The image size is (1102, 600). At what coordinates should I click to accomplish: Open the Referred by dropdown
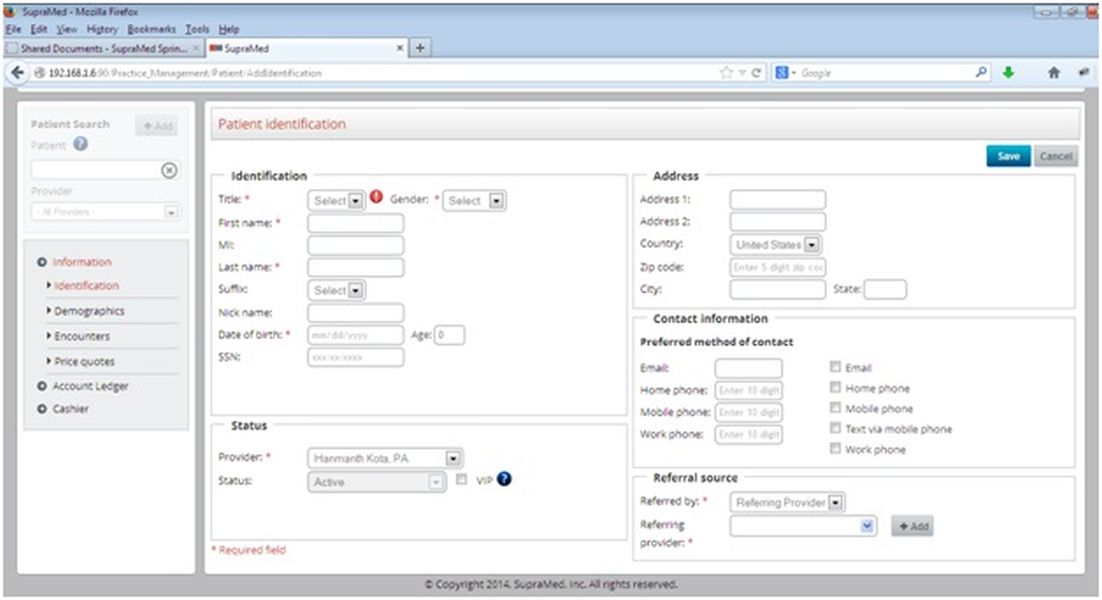pos(786,502)
